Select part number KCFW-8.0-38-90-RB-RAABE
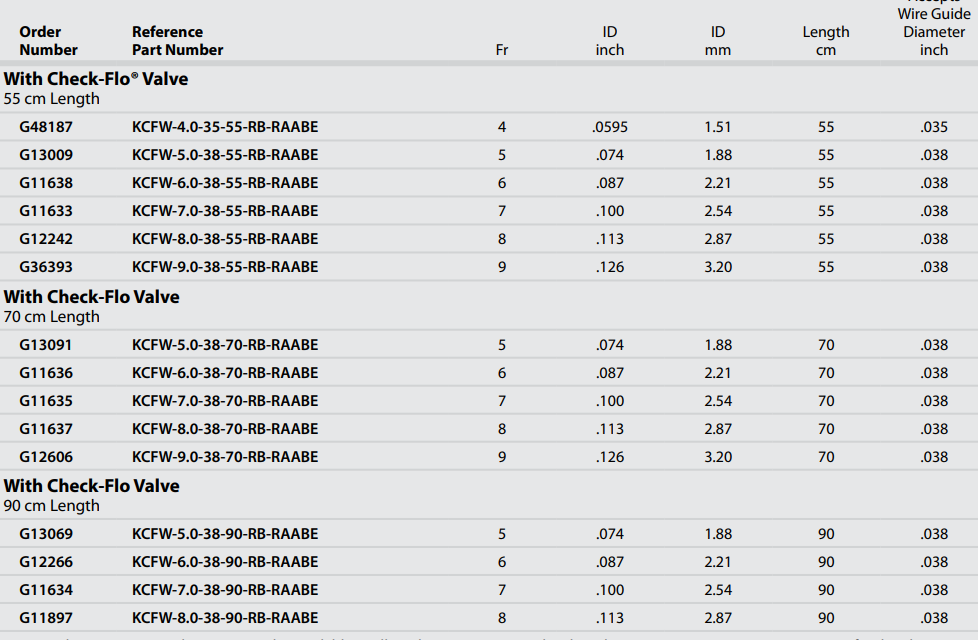 pyautogui.click(x=225, y=618)
